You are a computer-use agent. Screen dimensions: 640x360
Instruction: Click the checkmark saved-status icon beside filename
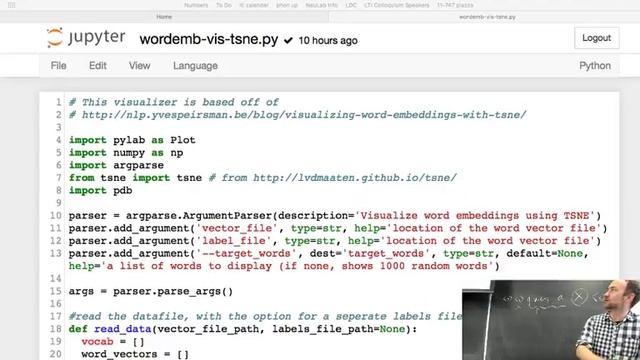(x=288, y=40)
